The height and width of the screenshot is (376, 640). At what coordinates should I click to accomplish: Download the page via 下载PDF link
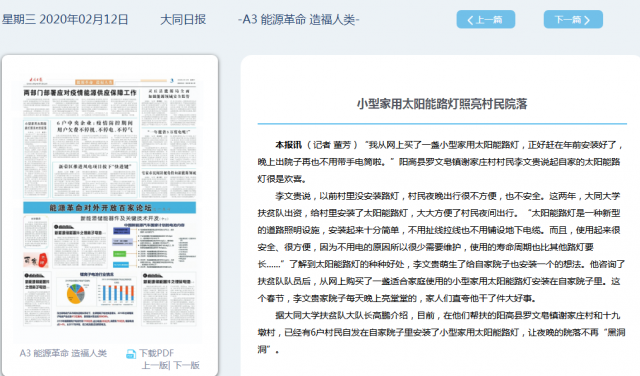156,353
